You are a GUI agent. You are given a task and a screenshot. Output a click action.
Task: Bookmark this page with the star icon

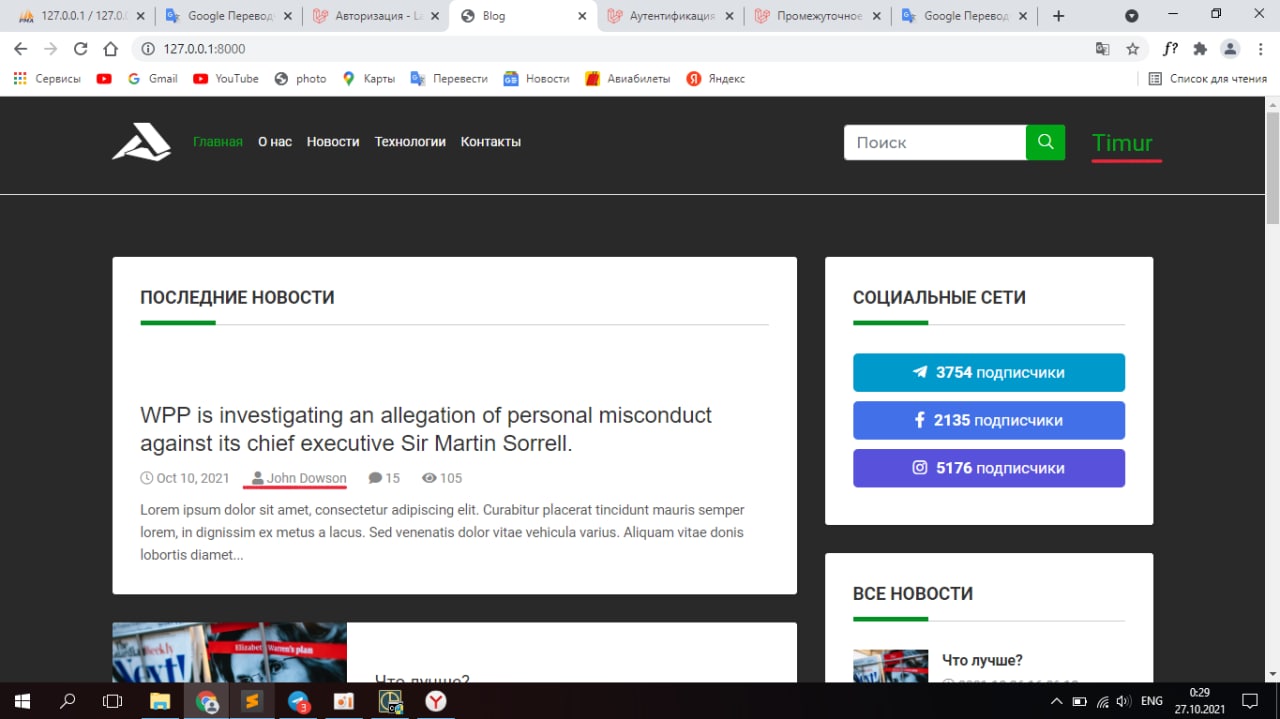(x=1132, y=48)
